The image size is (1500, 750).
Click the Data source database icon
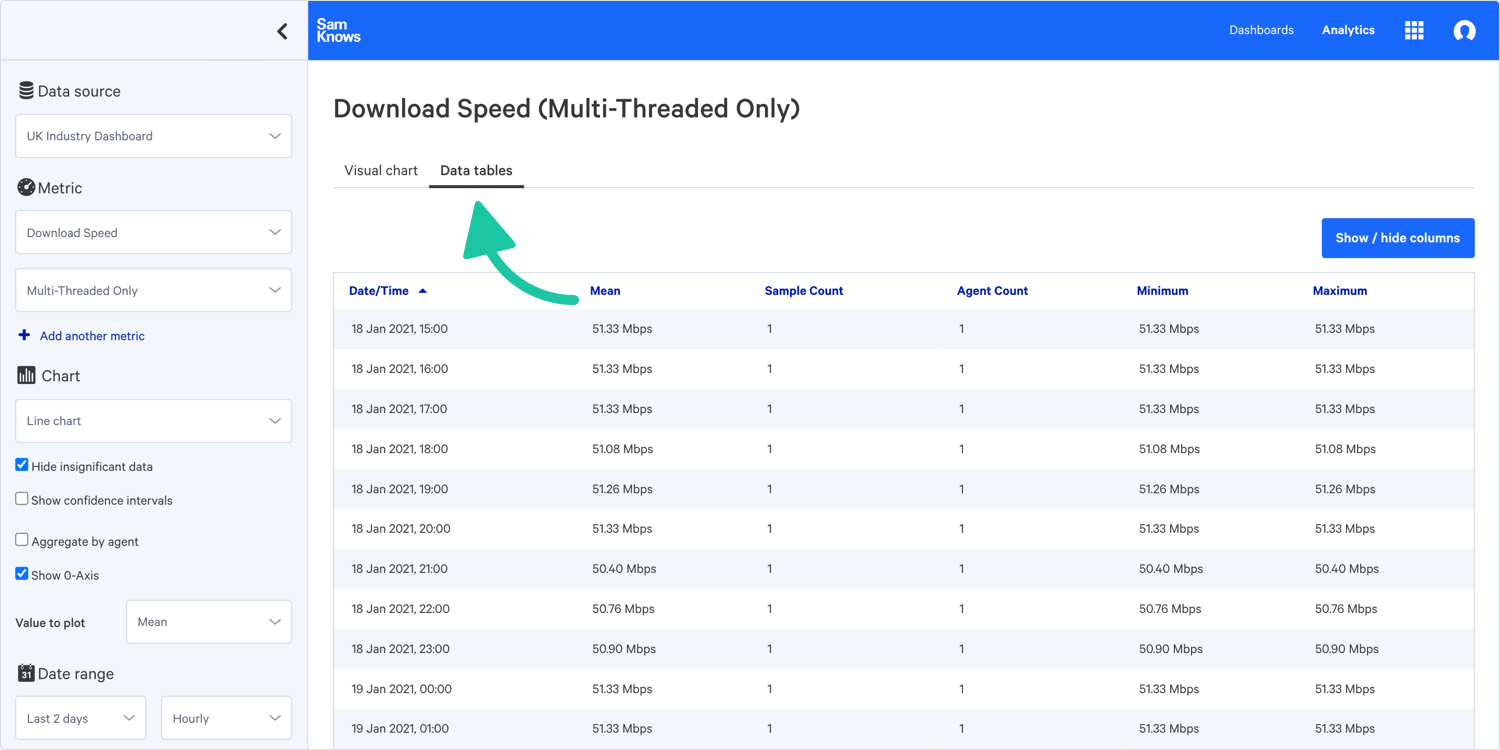point(26,91)
